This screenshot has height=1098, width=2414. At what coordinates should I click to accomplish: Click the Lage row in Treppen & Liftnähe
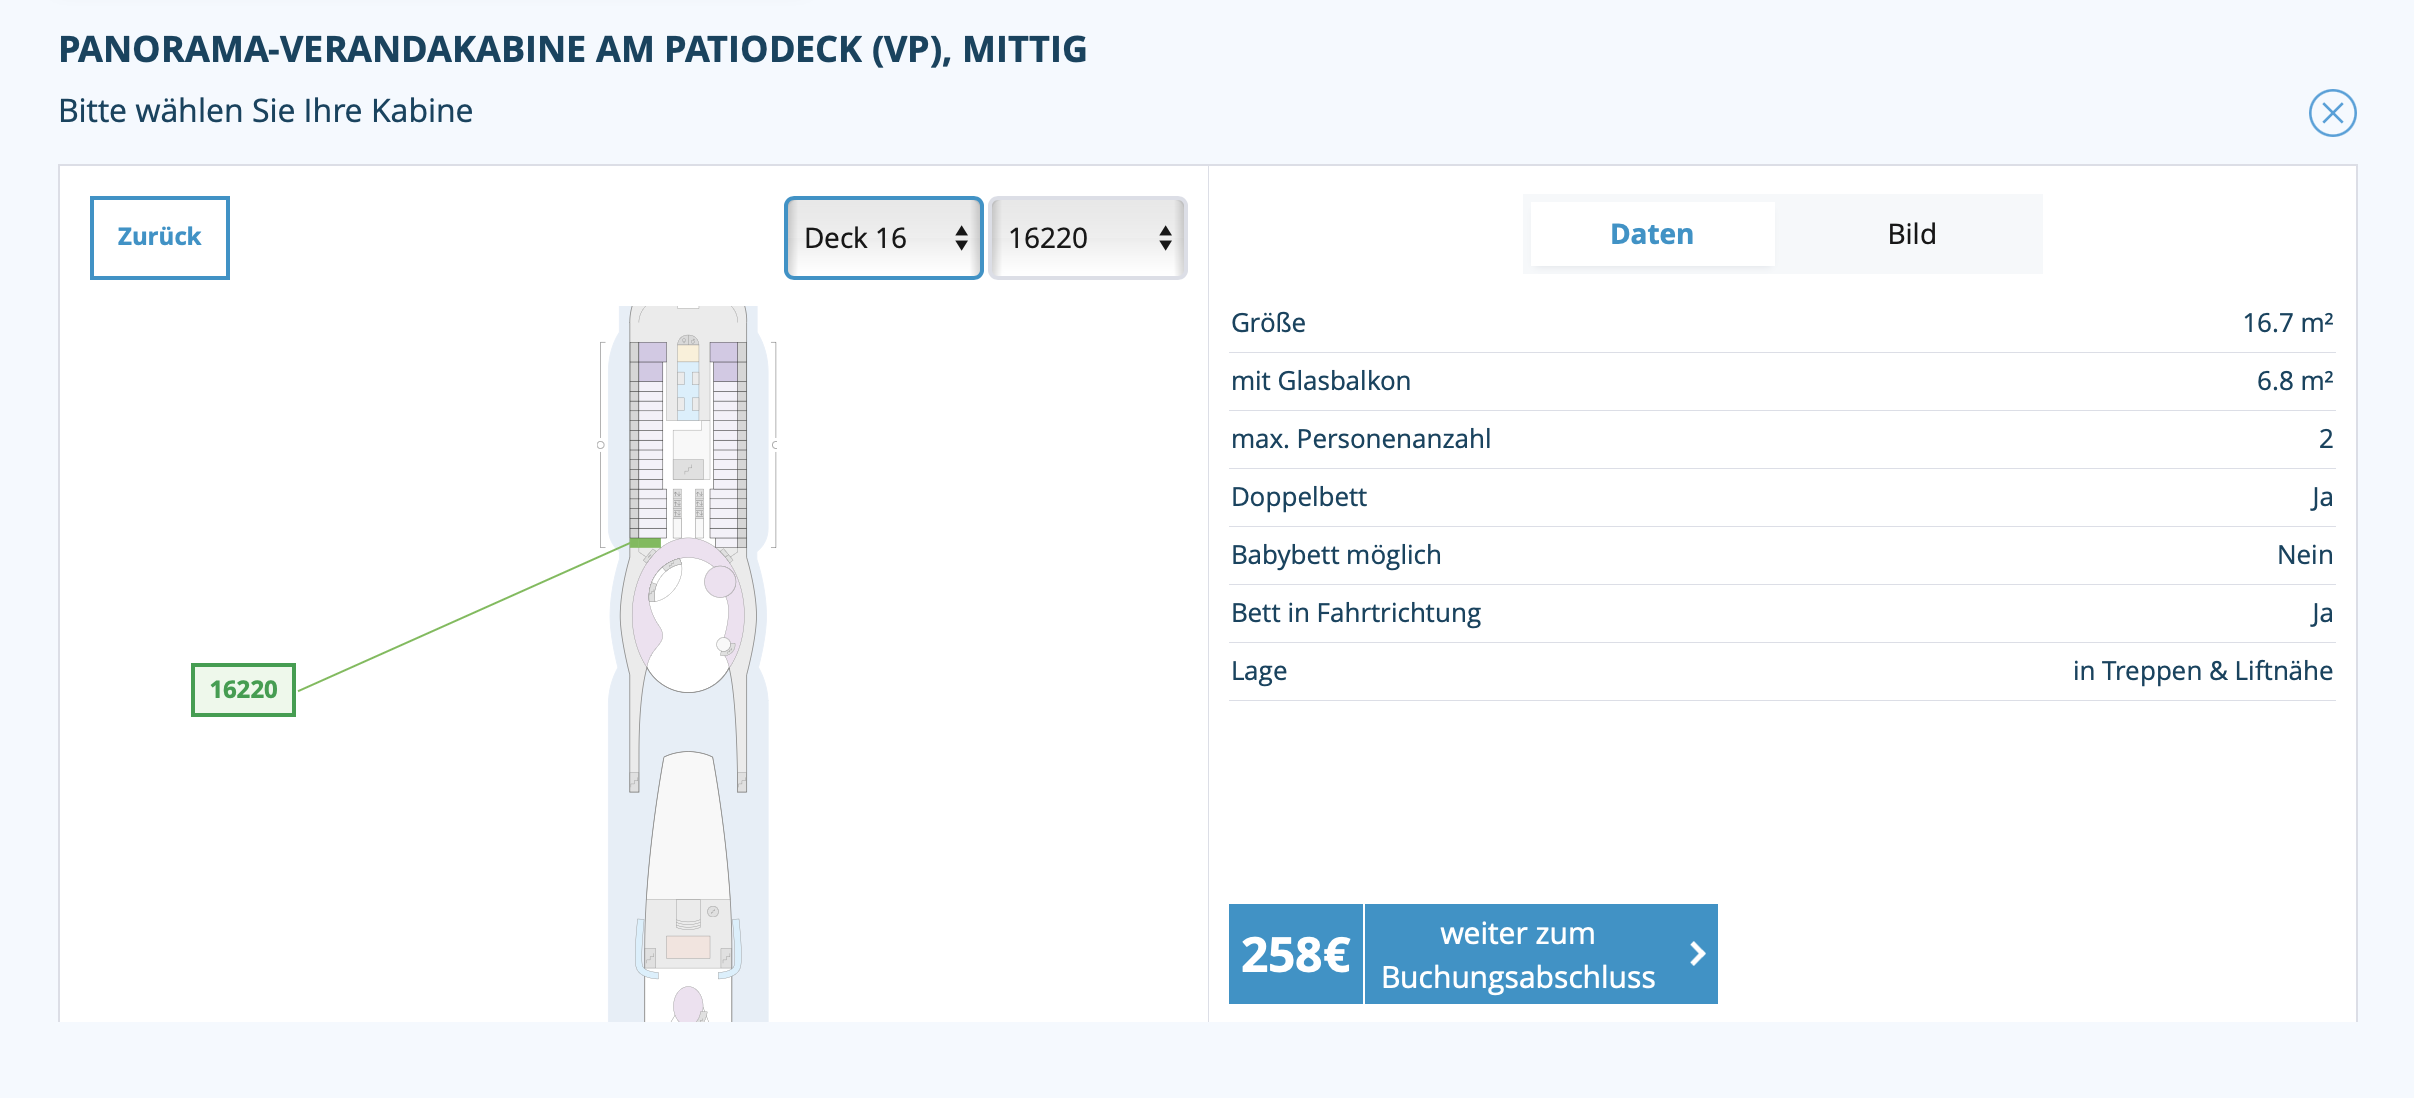pos(1781,671)
